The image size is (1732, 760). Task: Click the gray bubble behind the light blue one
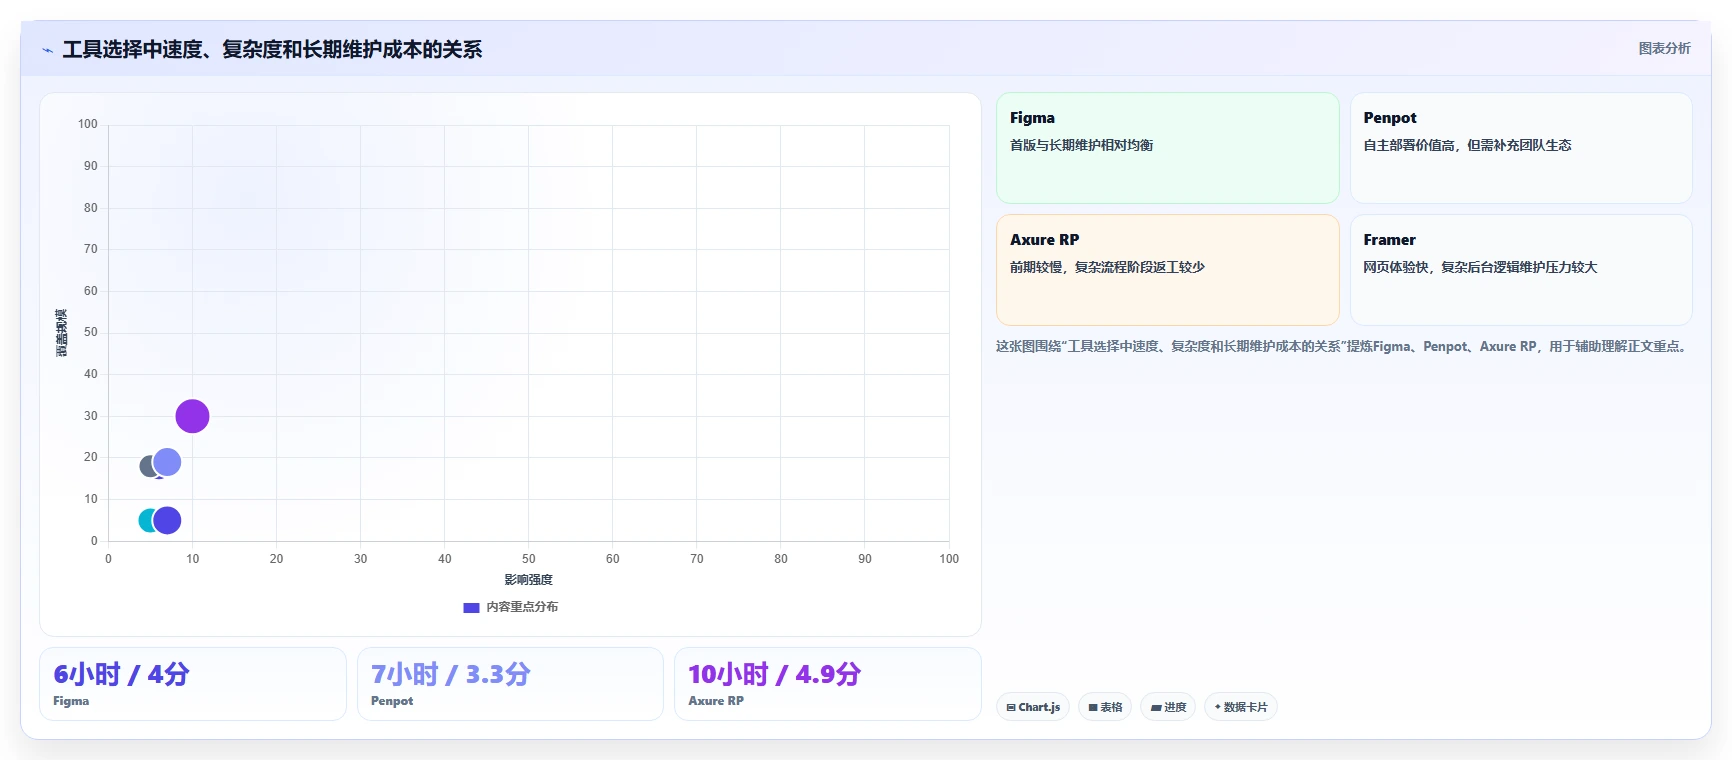coord(147,466)
